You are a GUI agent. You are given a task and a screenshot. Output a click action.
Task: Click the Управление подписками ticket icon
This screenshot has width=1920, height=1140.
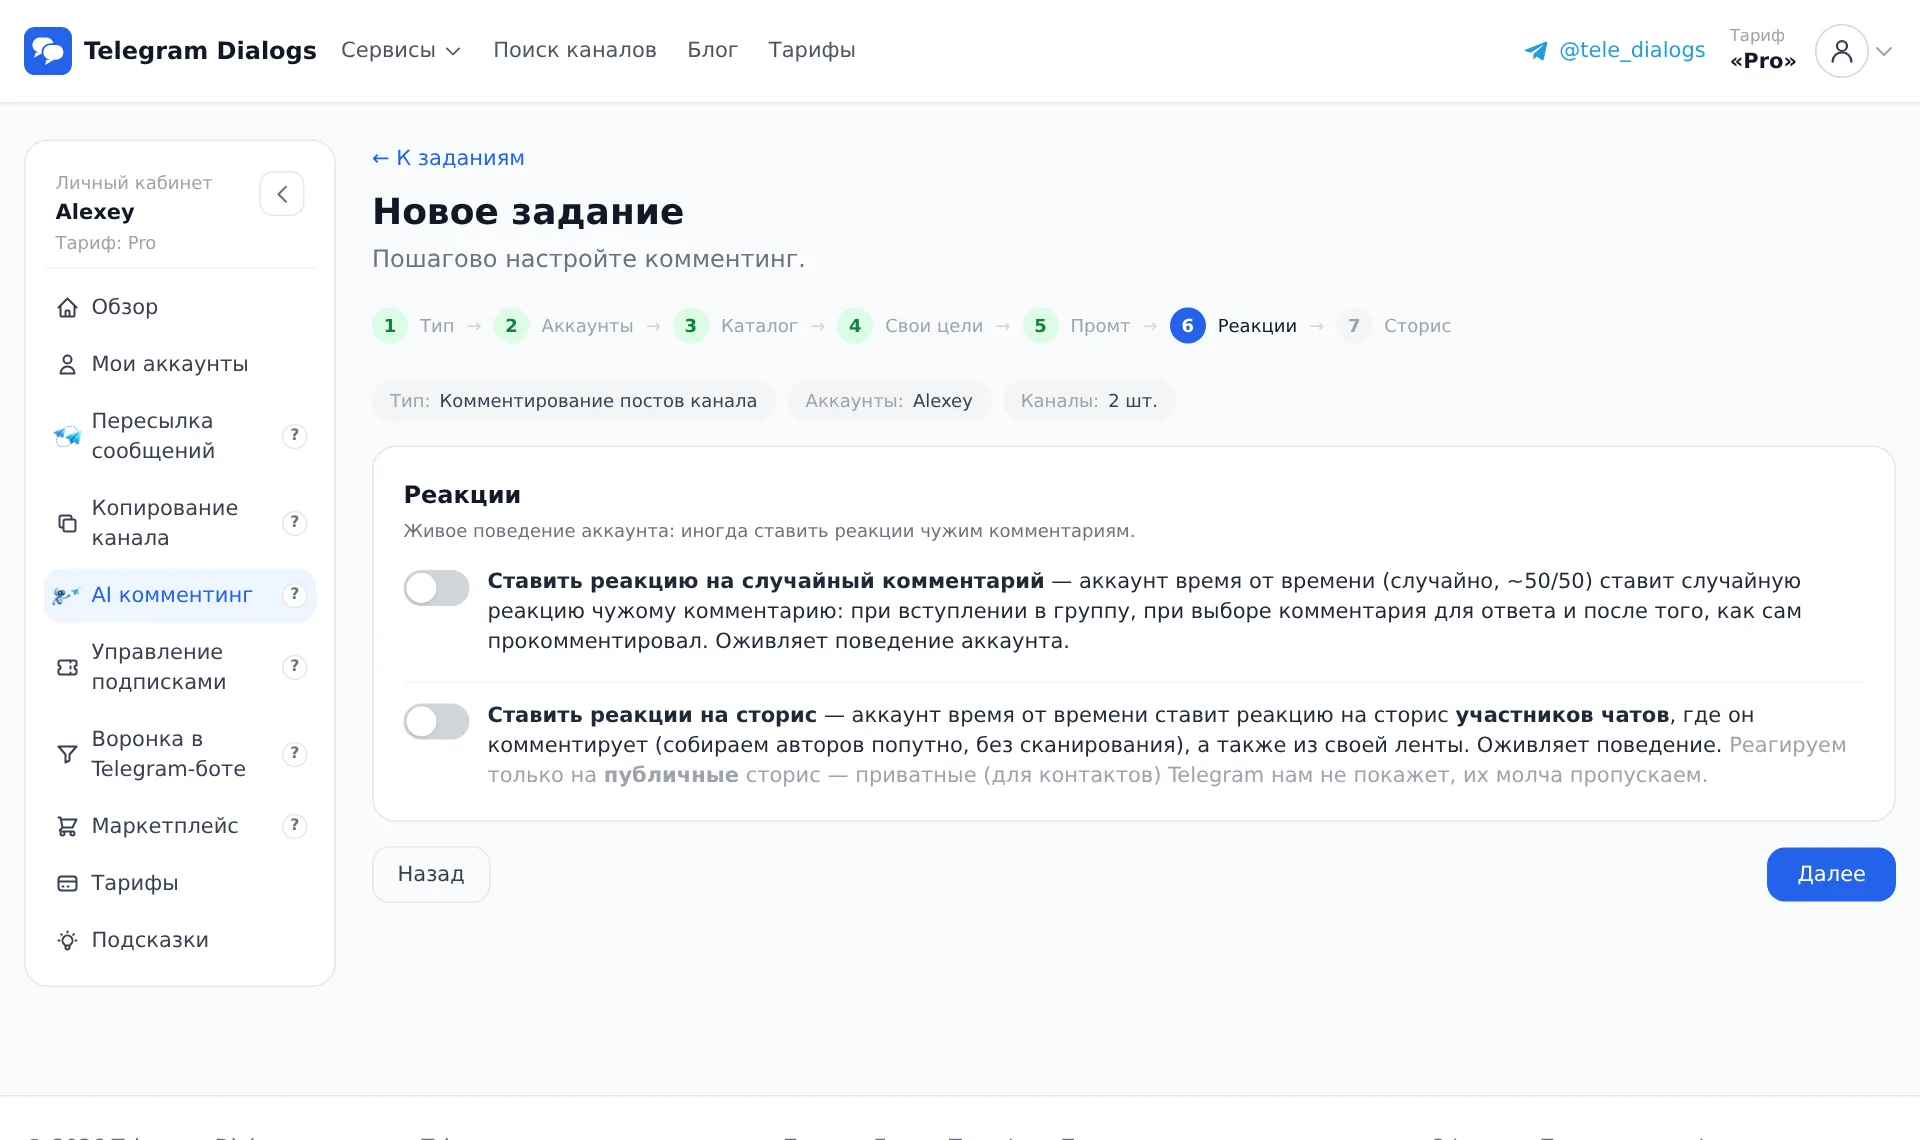(67, 667)
